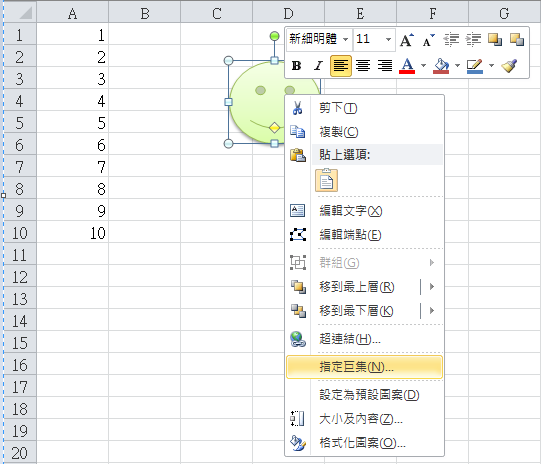Click the yellow diamond adjustment handle

(x=274, y=128)
